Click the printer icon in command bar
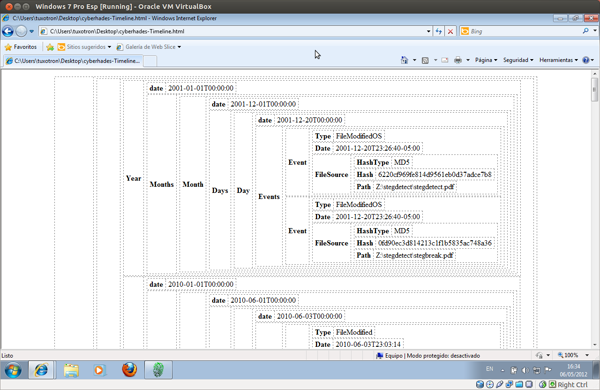This screenshot has width=600, height=390. [x=458, y=60]
